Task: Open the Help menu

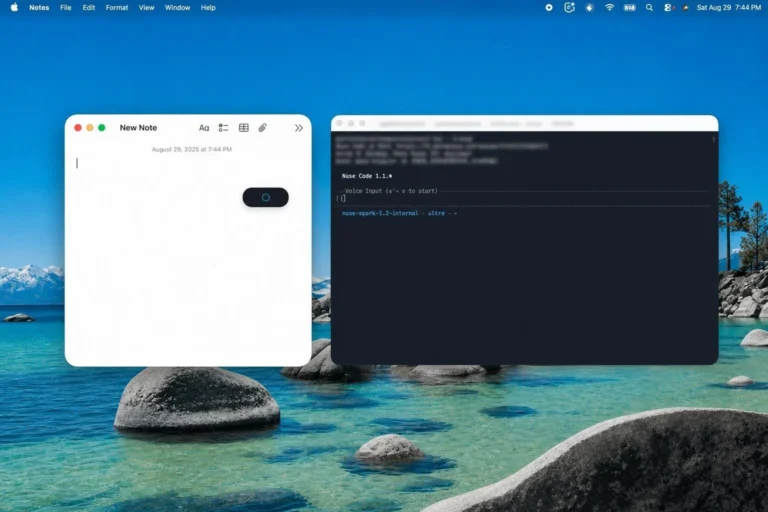Action: point(208,7)
